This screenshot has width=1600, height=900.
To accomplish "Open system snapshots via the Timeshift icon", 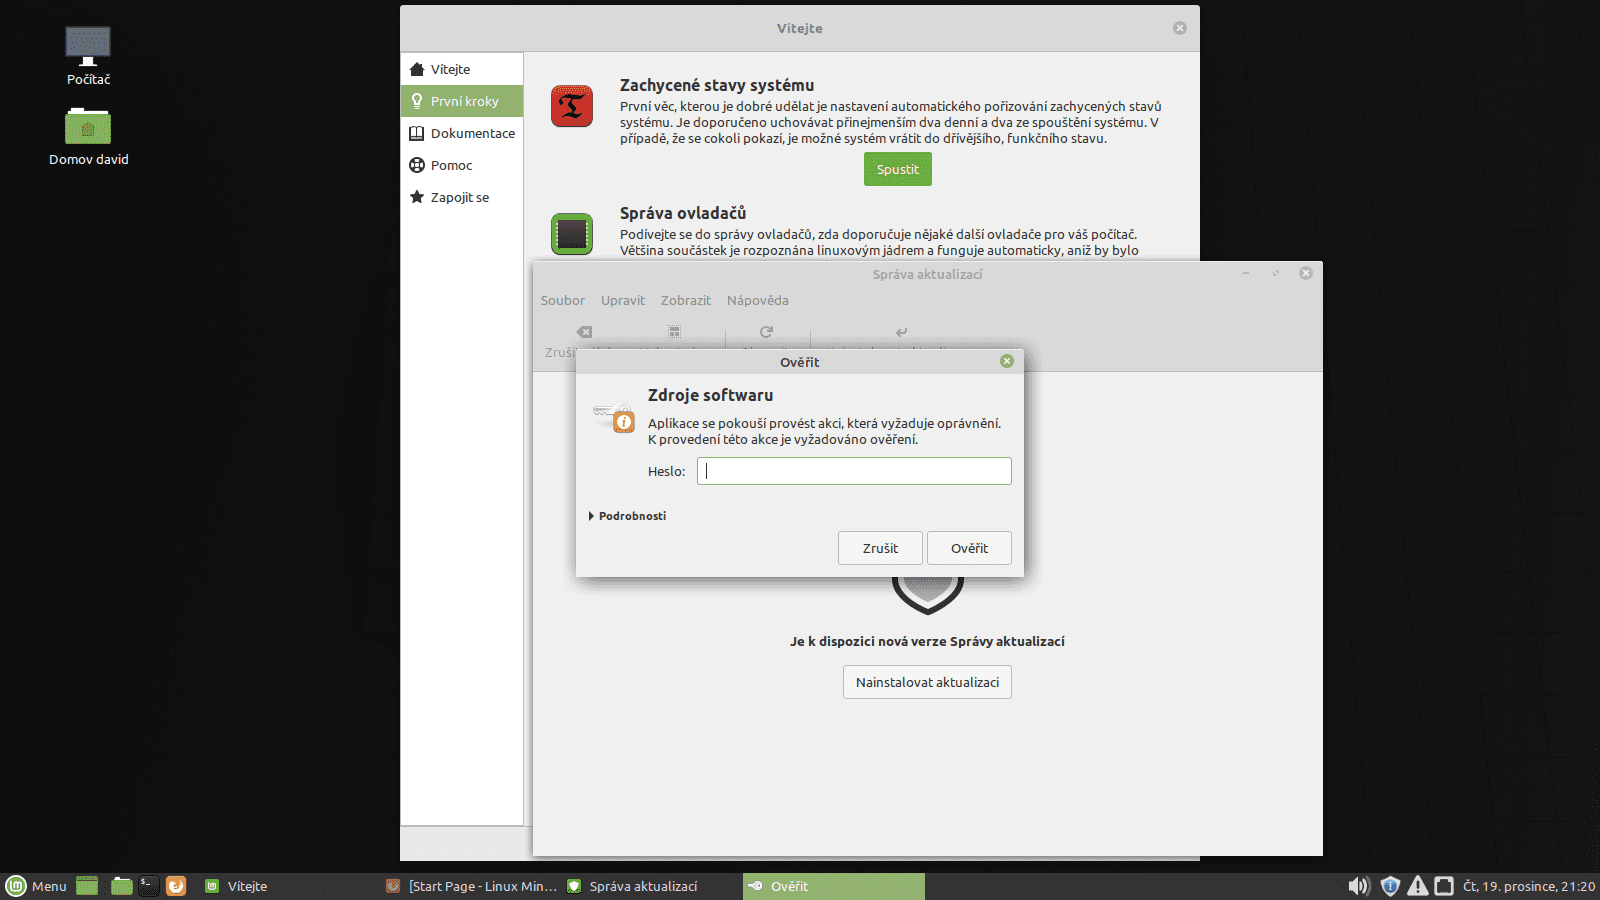I will coord(571,106).
